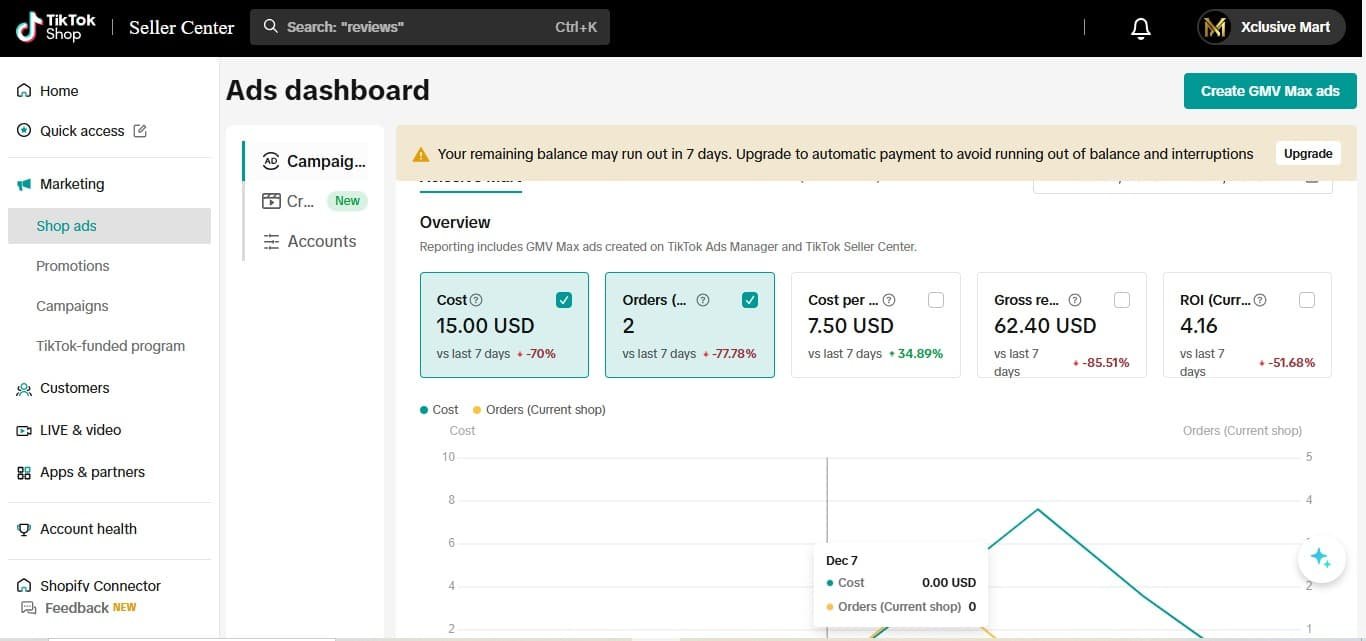The image size is (1366, 641).
Task: Uncheck the Orders metric checkbox
Action: point(750,300)
